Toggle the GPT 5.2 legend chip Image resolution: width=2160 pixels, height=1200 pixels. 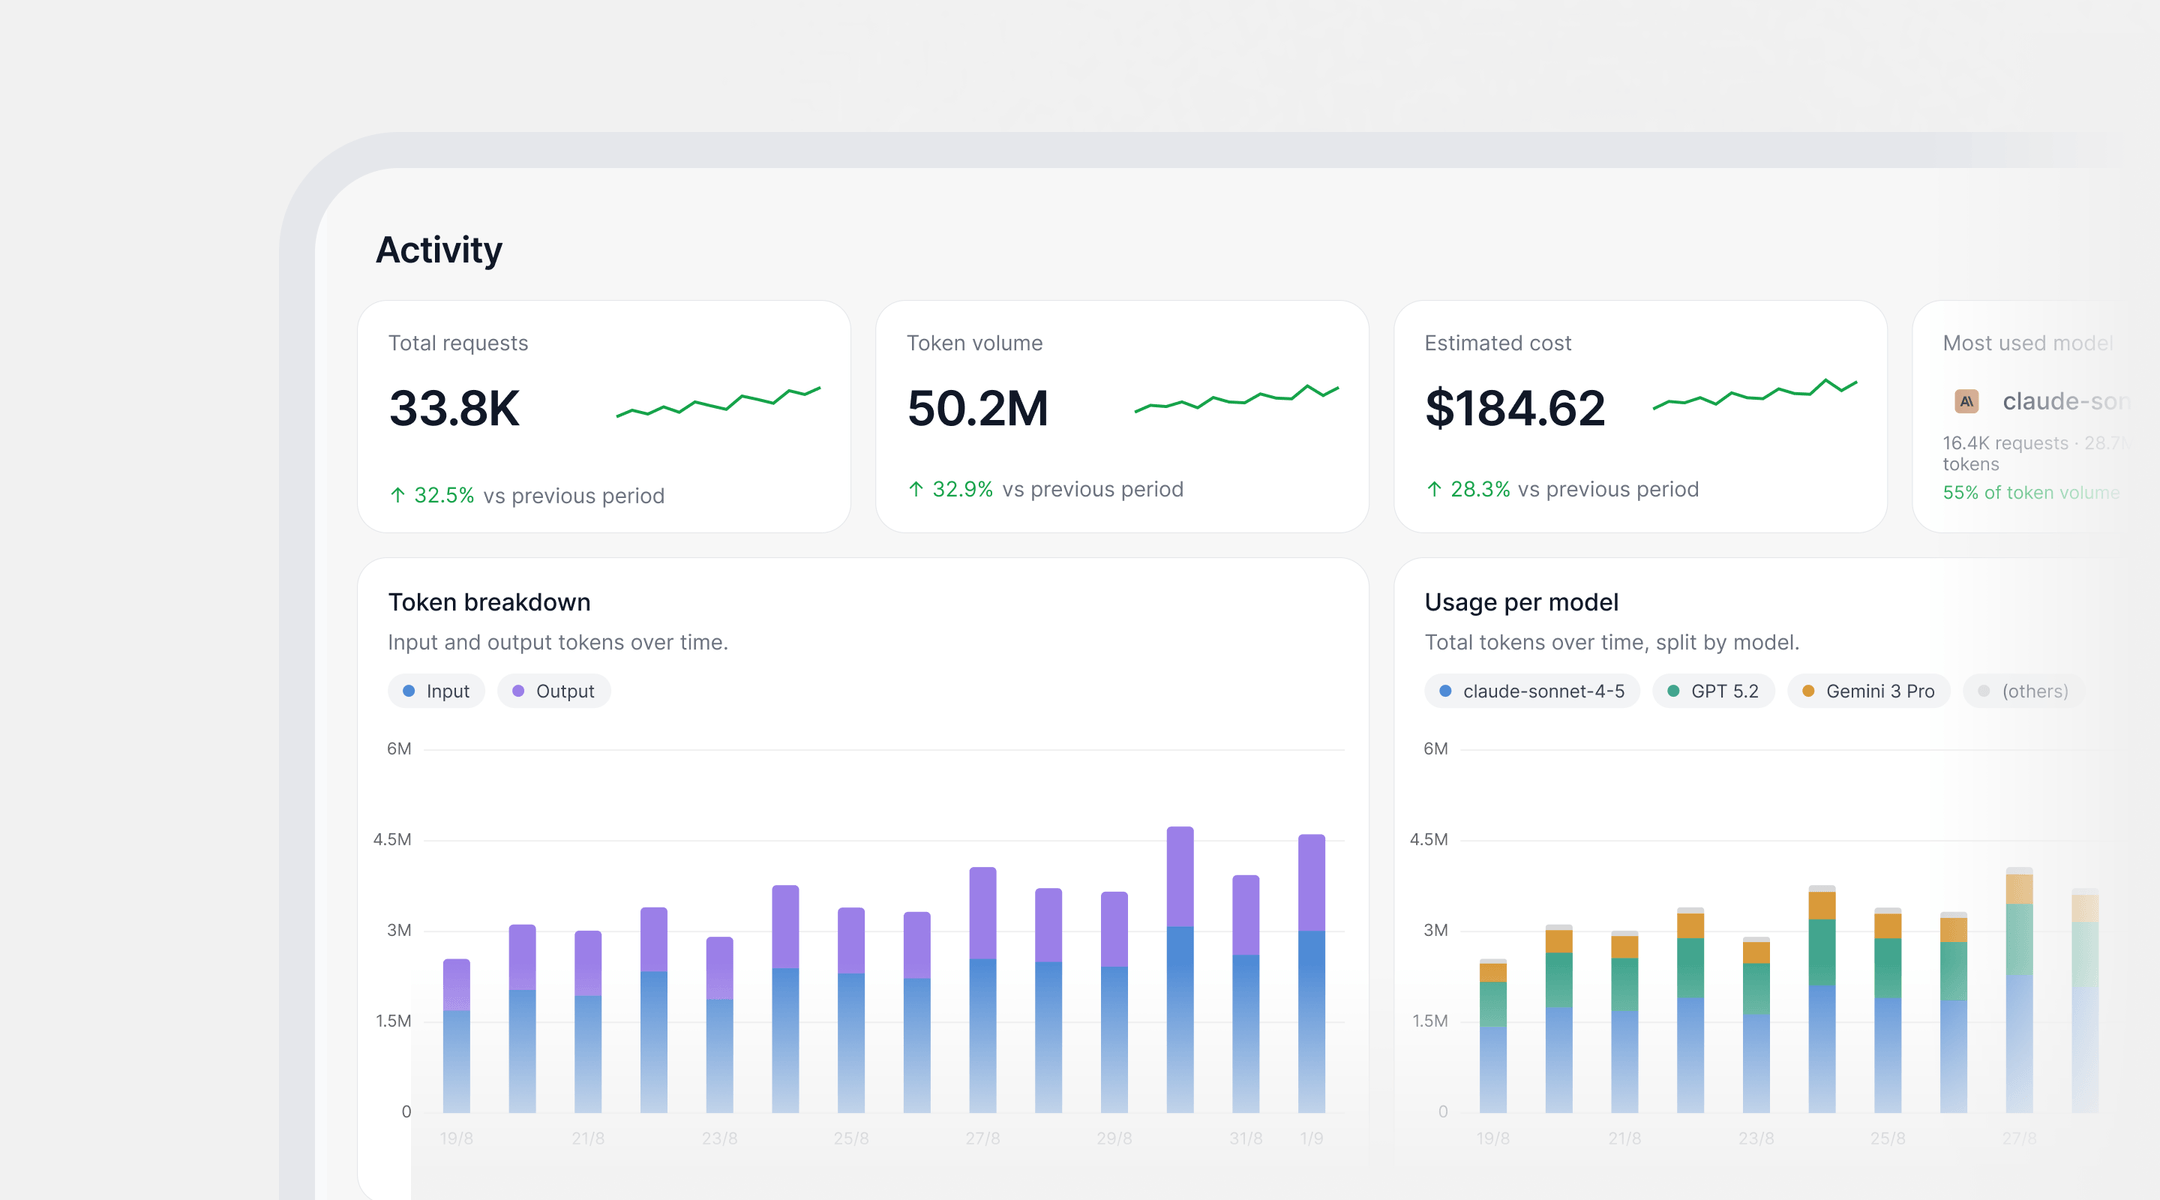click(1713, 691)
